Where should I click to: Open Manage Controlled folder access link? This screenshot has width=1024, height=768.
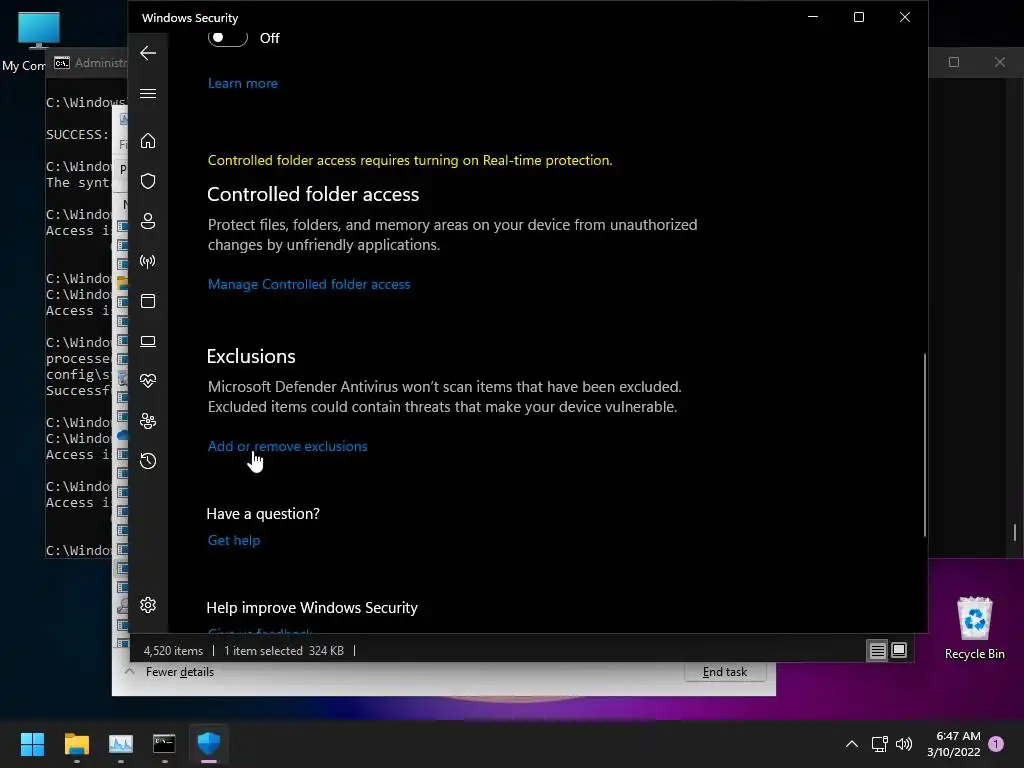(x=309, y=284)
